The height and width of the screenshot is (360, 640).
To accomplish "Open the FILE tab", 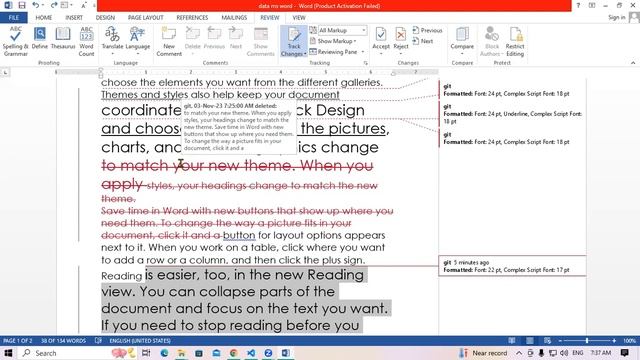I will tap(13, 18).
